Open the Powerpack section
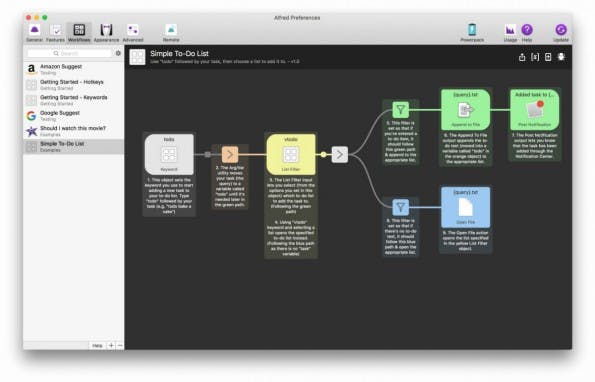The image size is (595, 382). click(472, 33)
